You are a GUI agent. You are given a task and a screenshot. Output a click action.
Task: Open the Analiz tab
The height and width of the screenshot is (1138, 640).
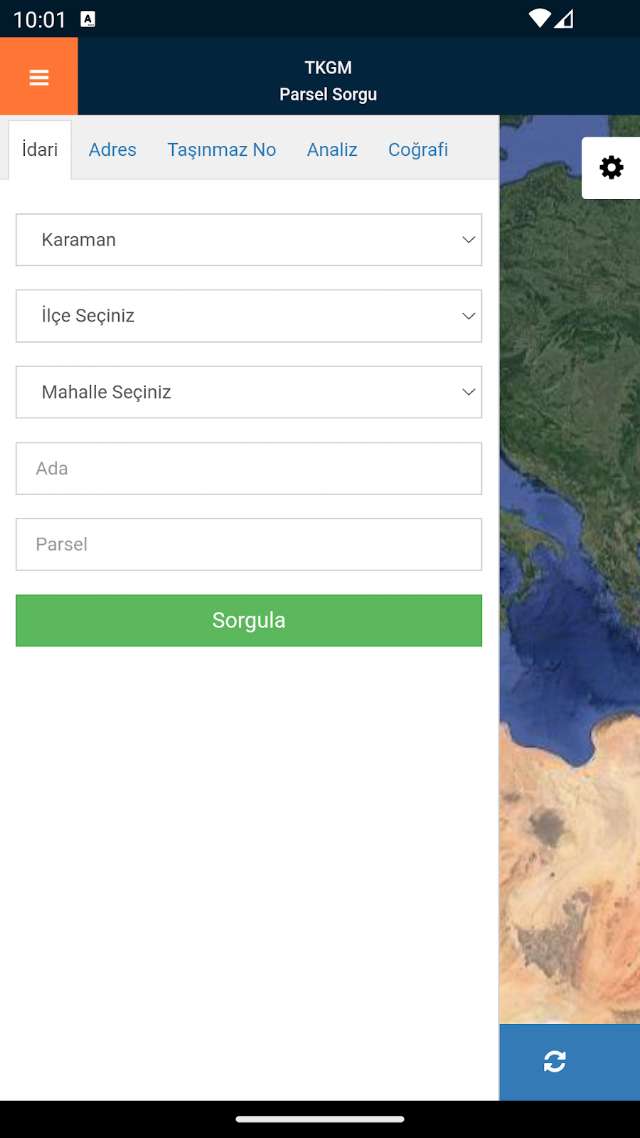(332, 150)
